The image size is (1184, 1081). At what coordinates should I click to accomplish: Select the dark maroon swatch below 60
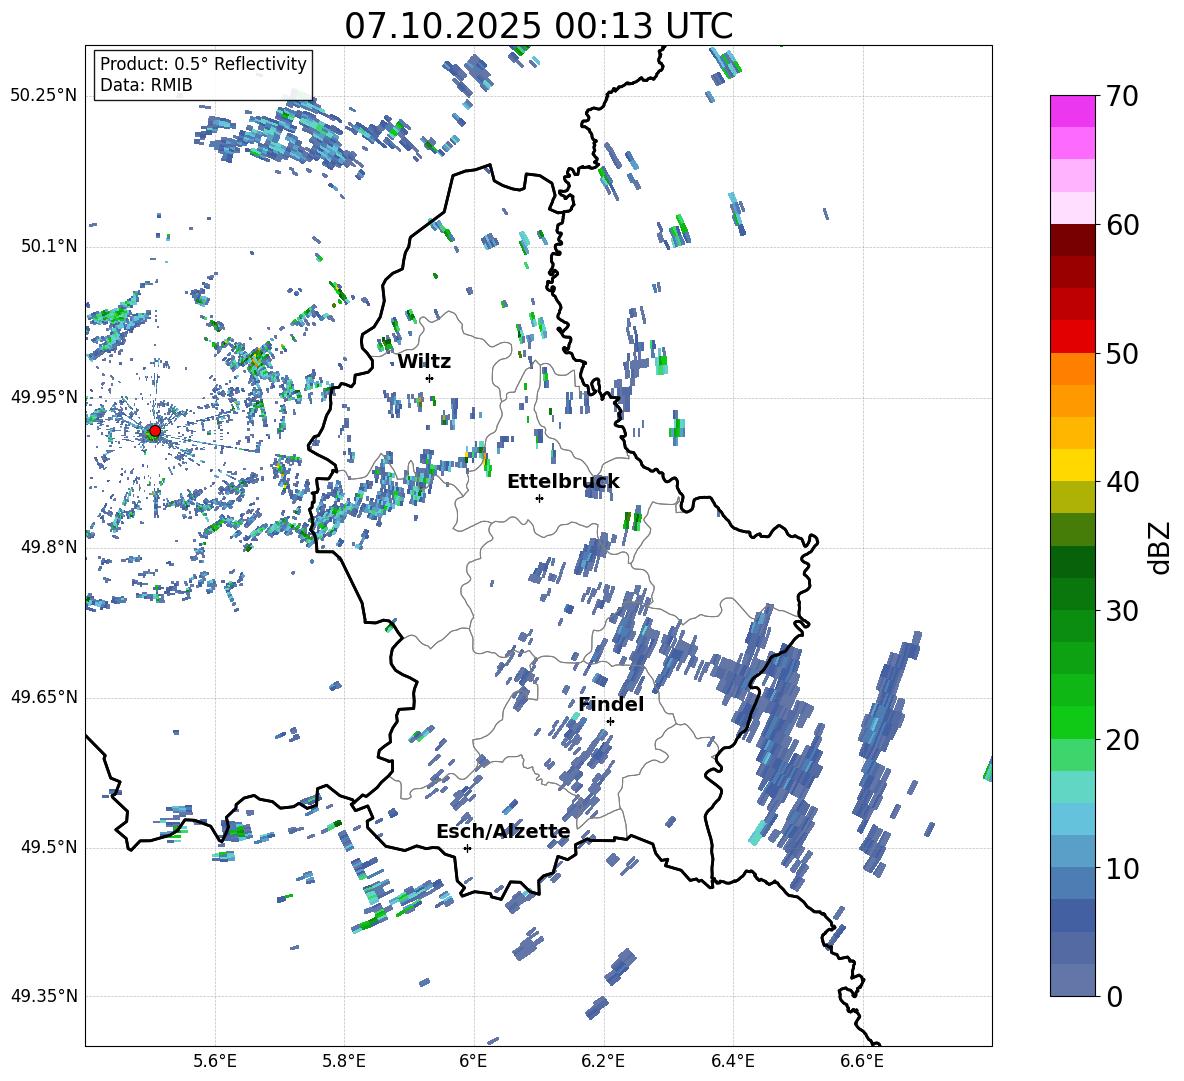tap(1072, 240)
